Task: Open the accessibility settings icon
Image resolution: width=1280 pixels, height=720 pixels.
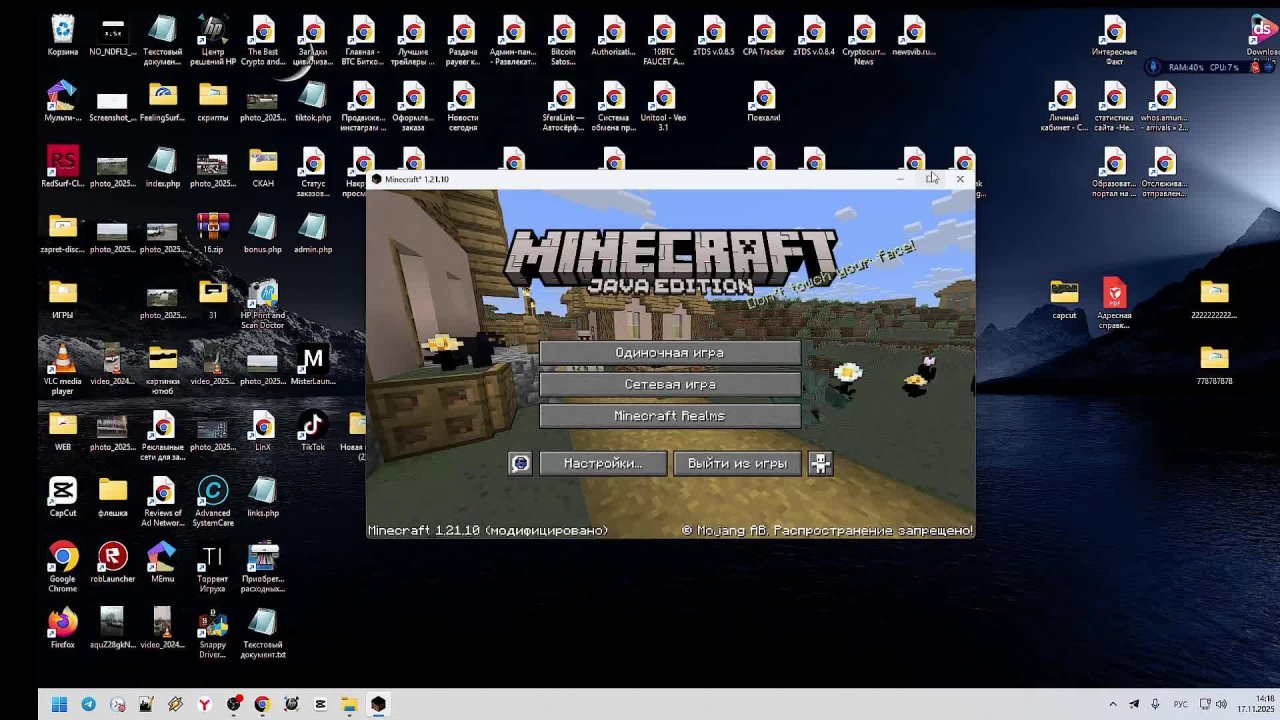Action: pyautogui.click(x=820, y=464)
